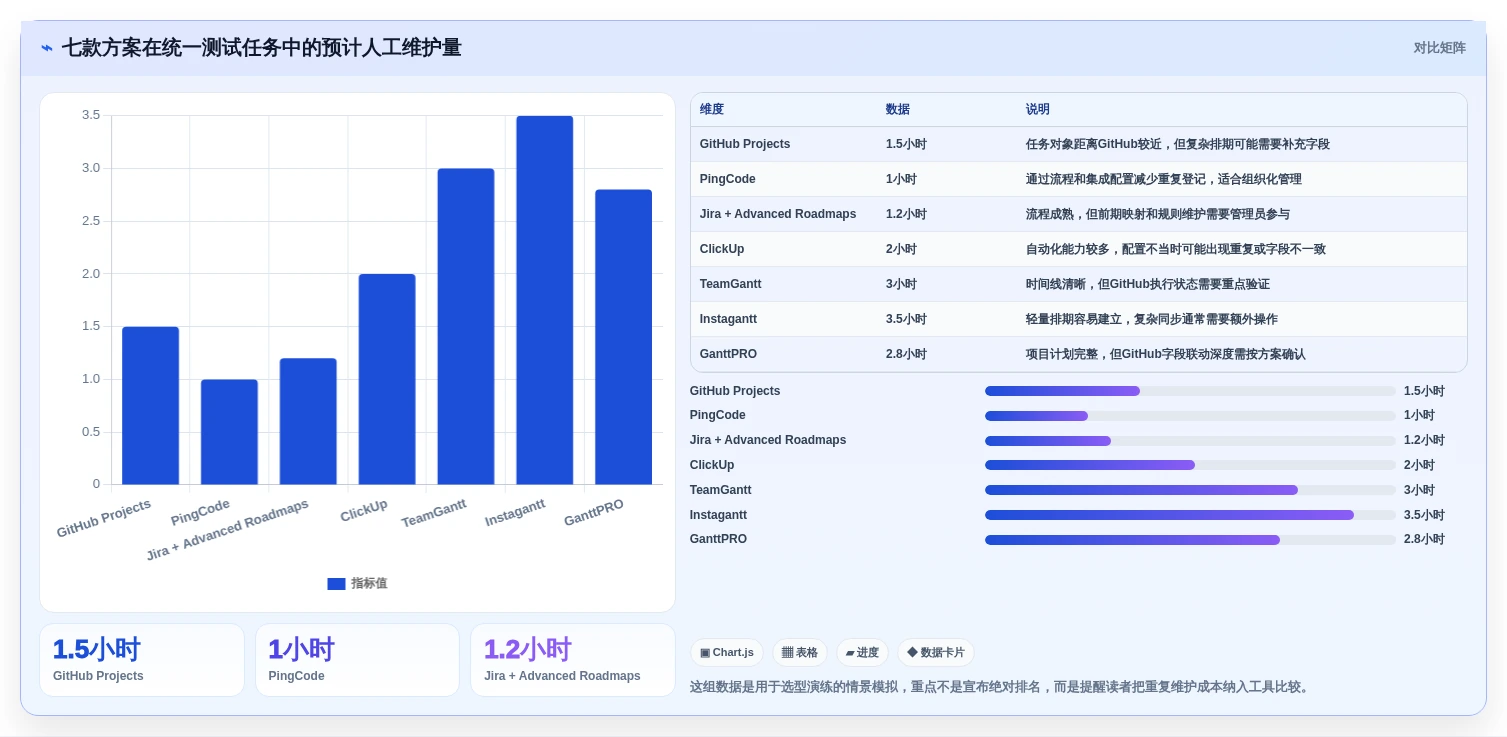This screenshot has width=1507, height=737.
Task: Click the description 流程成熟，但前期映射和规则维护需要管理员参与
Action: click(x=1158, y=214)
